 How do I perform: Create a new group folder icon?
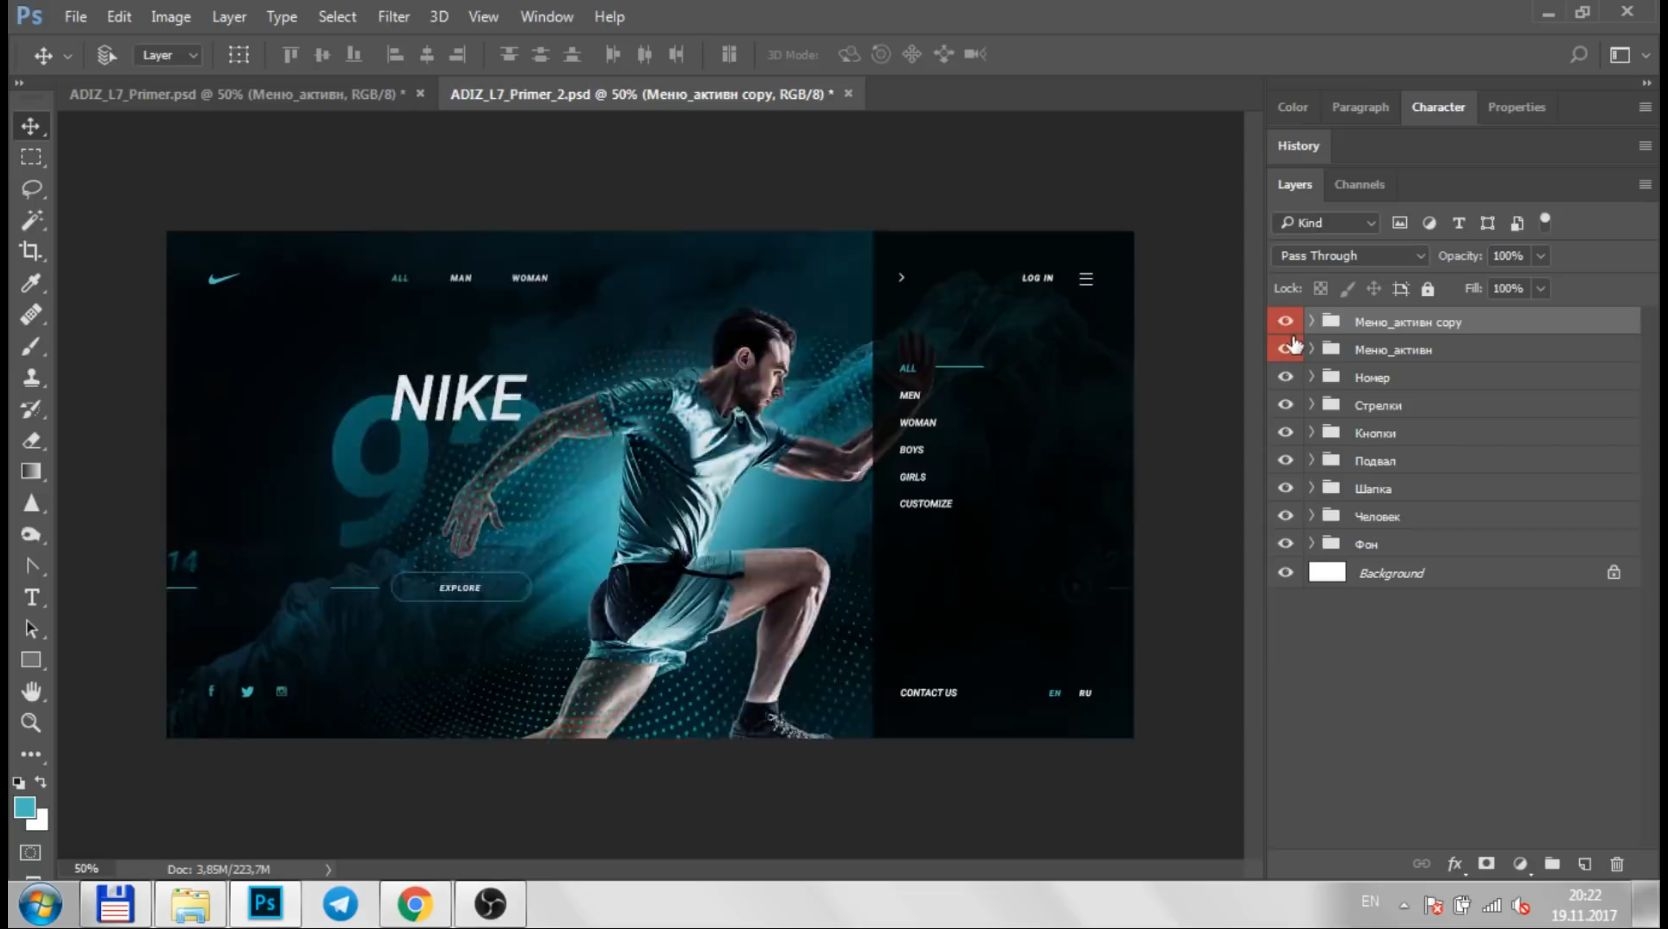click(x=1552, y=864)
